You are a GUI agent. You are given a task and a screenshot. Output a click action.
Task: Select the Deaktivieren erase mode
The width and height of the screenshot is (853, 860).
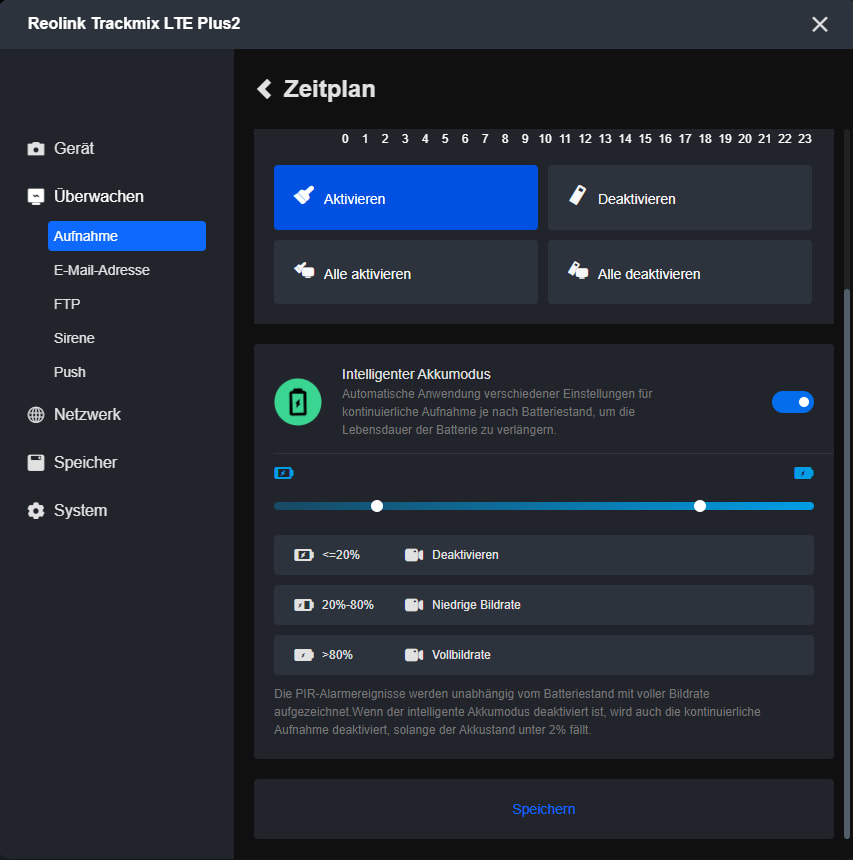pyautogui.click(x=680, y=197)
